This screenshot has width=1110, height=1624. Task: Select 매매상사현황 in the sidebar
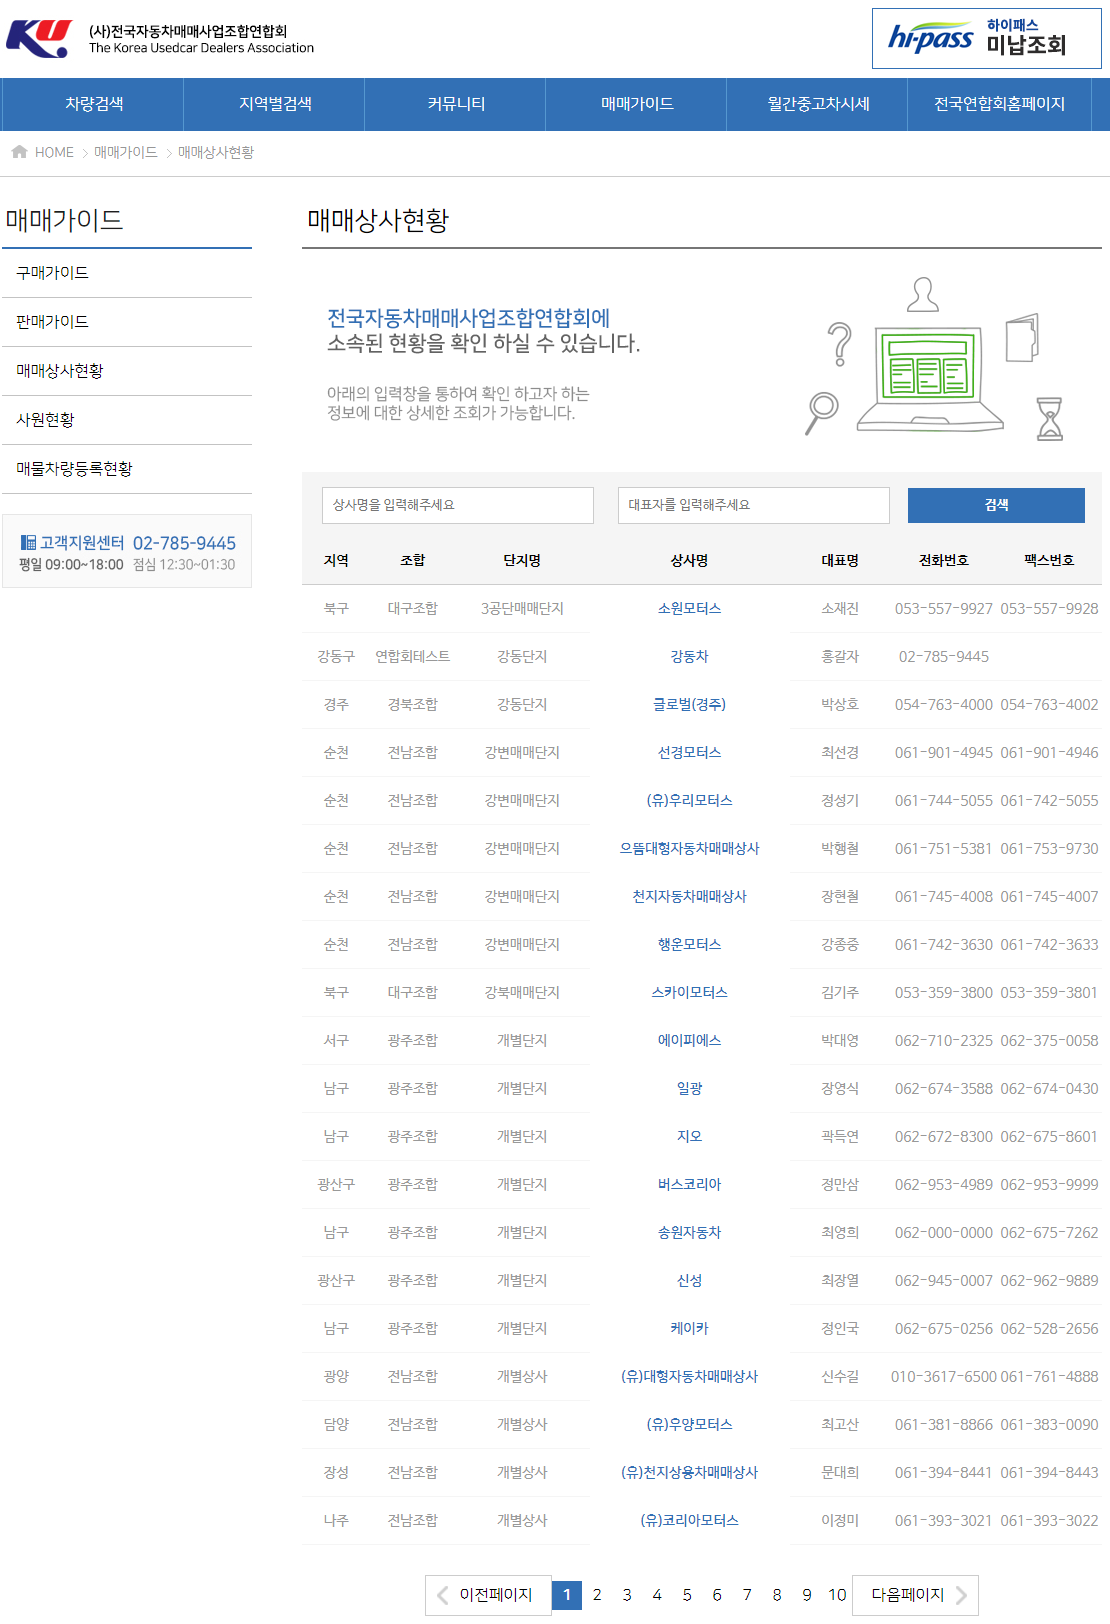127,371
